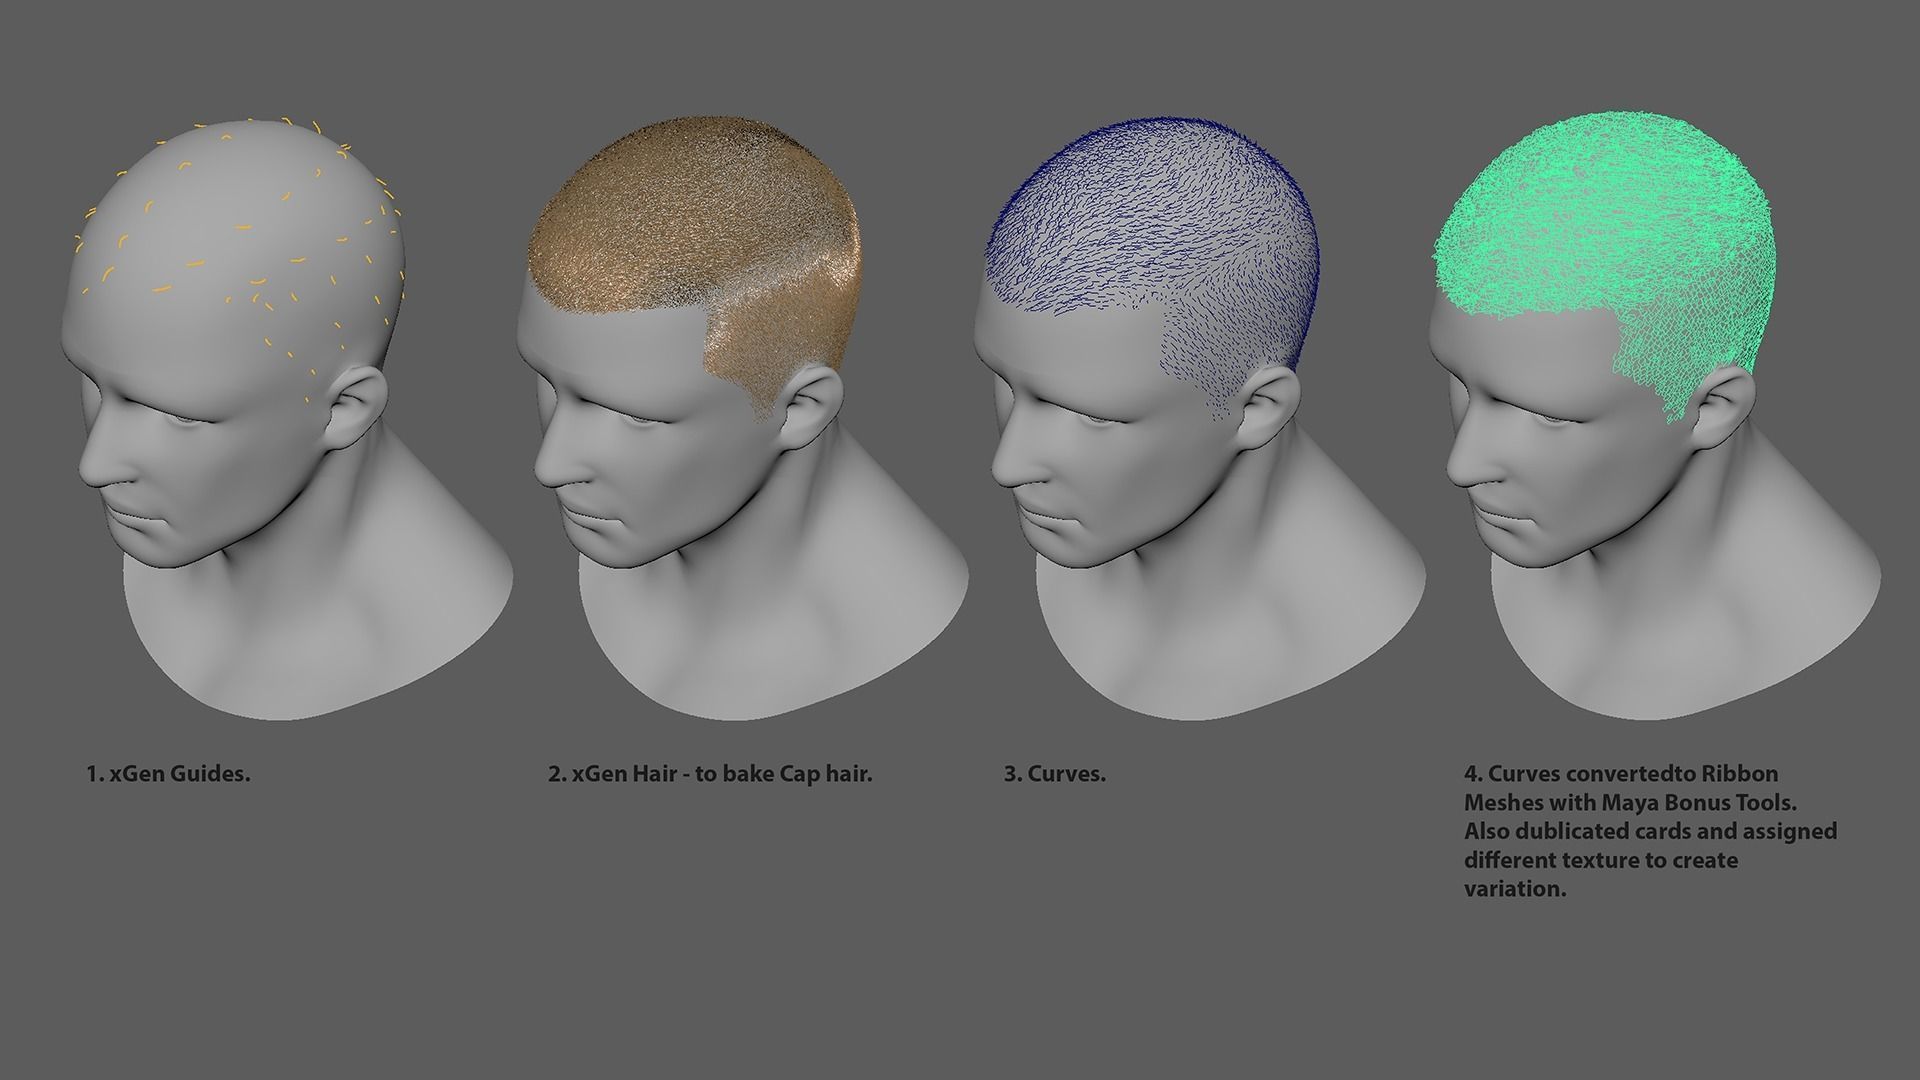The height and width of the screenshot is (1080, 1920).
Task: Select the head model with orange xGen guides
Action: coord(285,420)
